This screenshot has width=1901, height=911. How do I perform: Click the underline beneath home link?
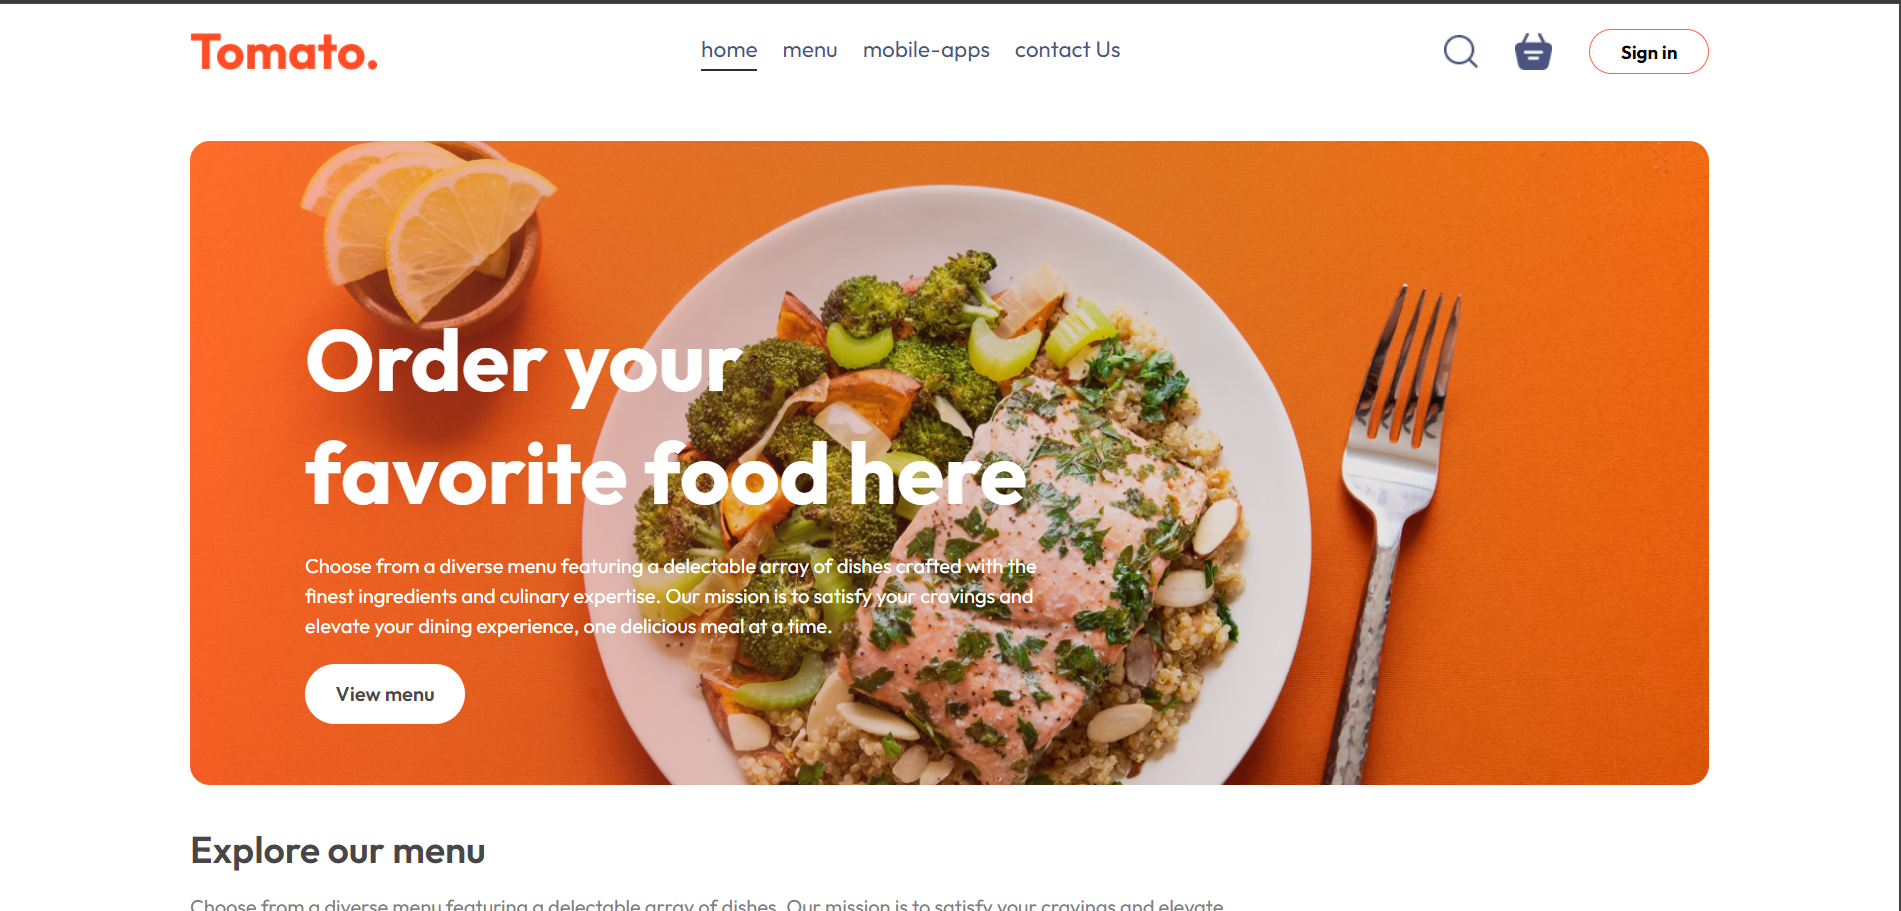coord(729,69)
